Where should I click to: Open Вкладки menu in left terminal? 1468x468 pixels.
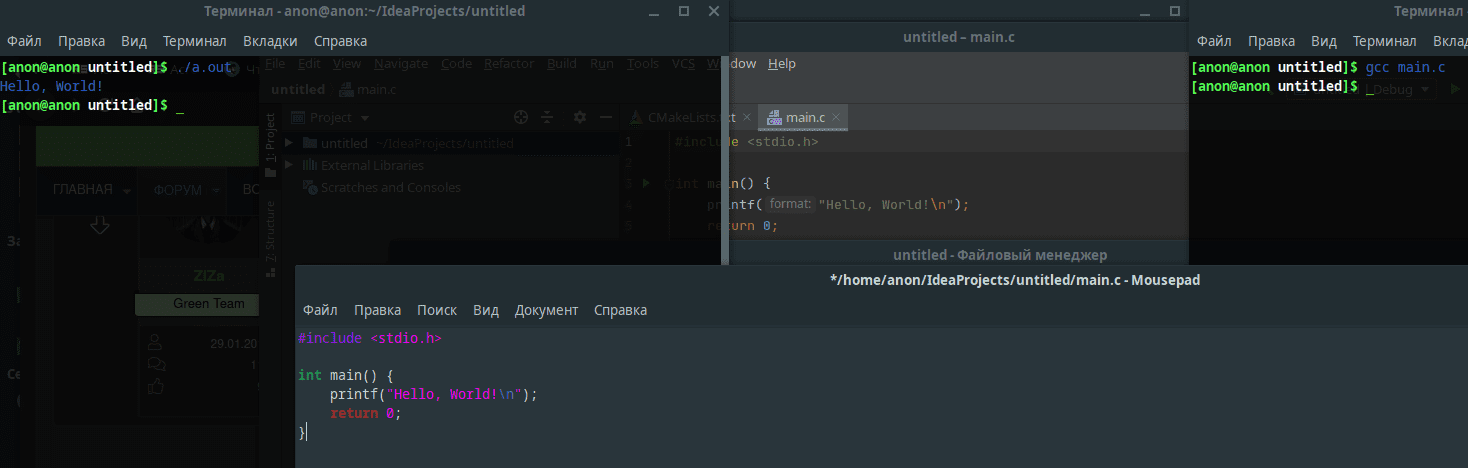pyautogui.click(x=270, y=41)
